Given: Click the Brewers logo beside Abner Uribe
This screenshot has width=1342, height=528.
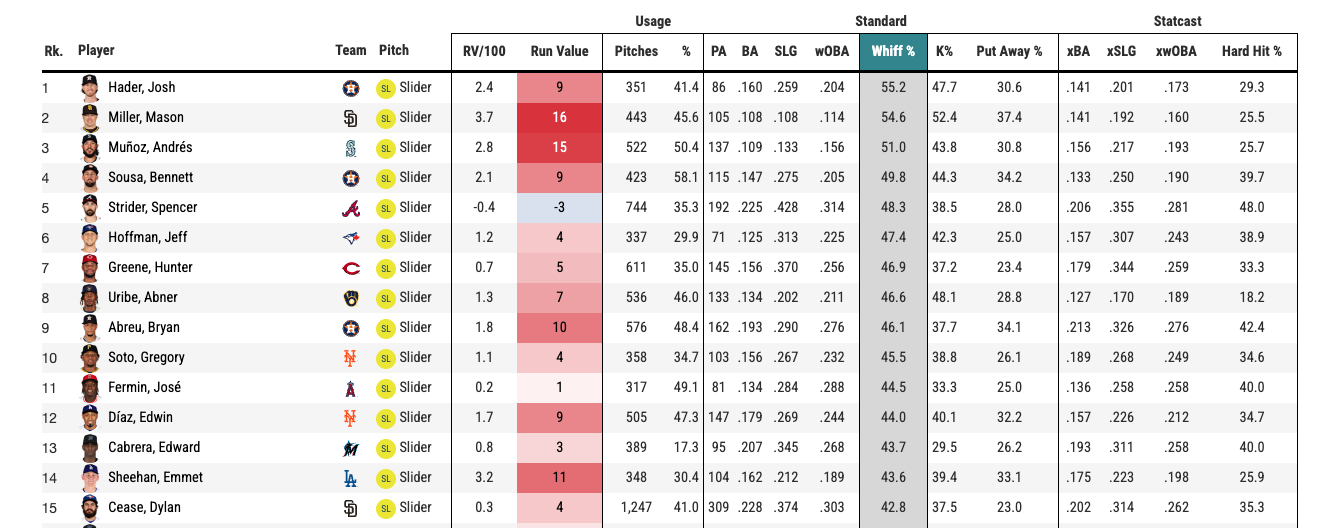Looking at the screenshot, I should (350, 298).
